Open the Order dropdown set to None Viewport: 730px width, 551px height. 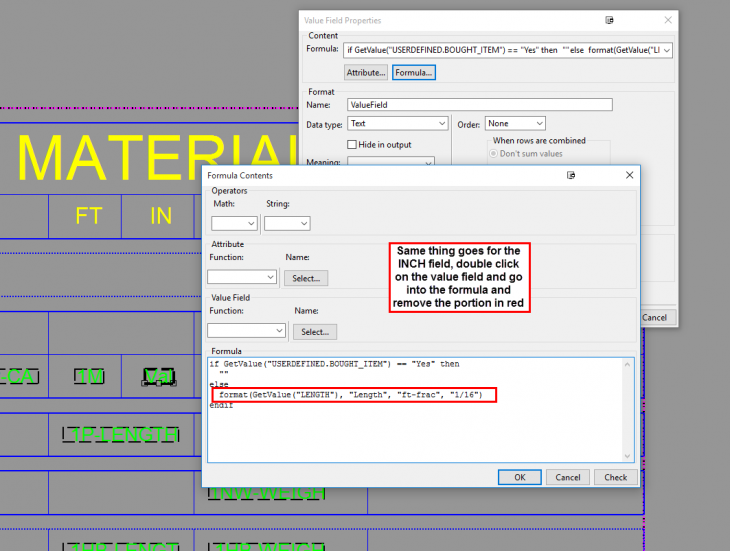click(516, 124)
